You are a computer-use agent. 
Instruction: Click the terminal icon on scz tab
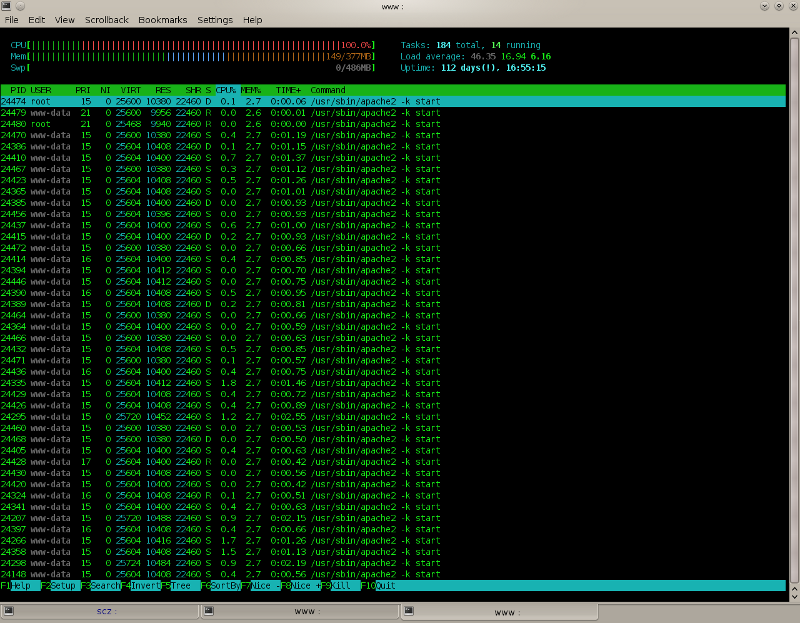(x=9, y=611)
